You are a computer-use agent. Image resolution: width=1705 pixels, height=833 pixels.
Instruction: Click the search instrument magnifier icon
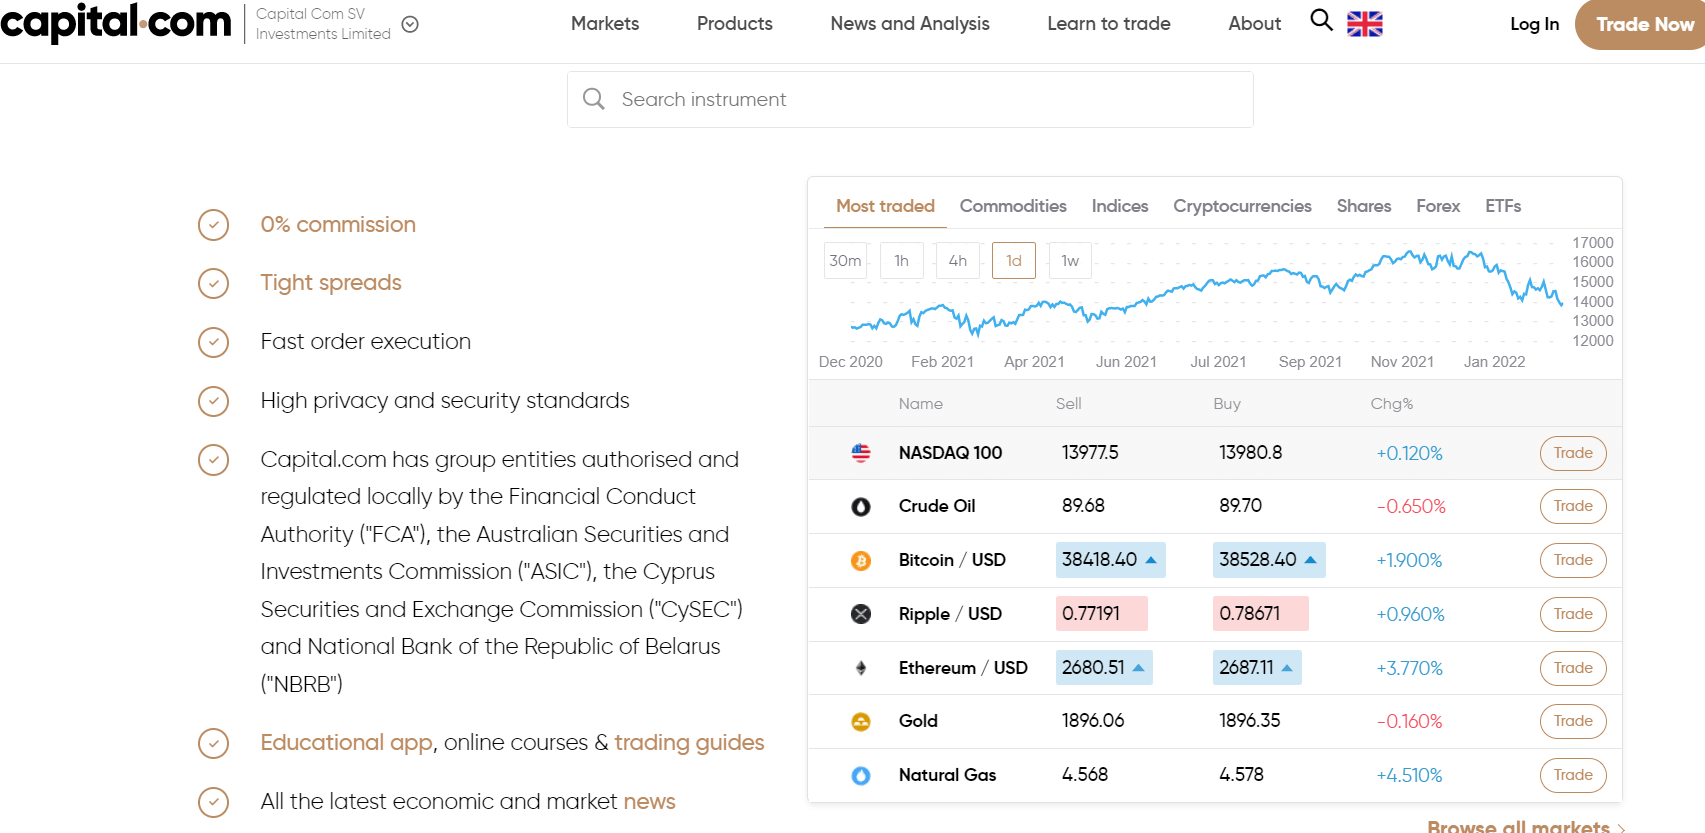pos(594,99)
